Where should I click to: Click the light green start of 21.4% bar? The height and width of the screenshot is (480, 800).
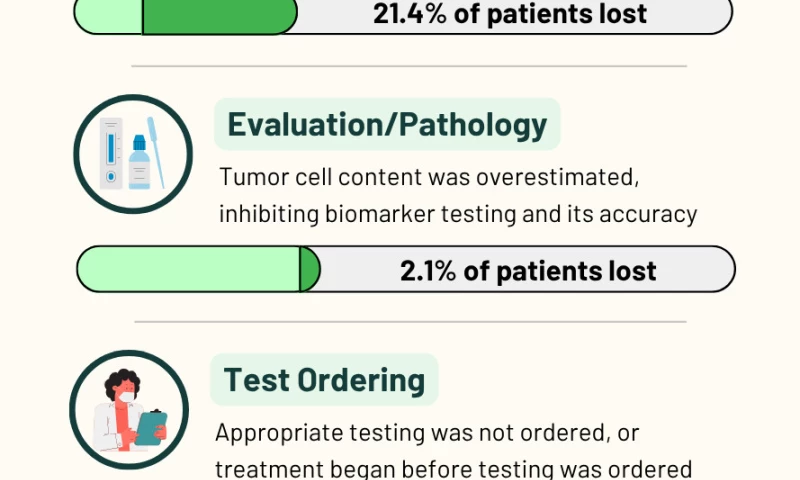(109, 15)
